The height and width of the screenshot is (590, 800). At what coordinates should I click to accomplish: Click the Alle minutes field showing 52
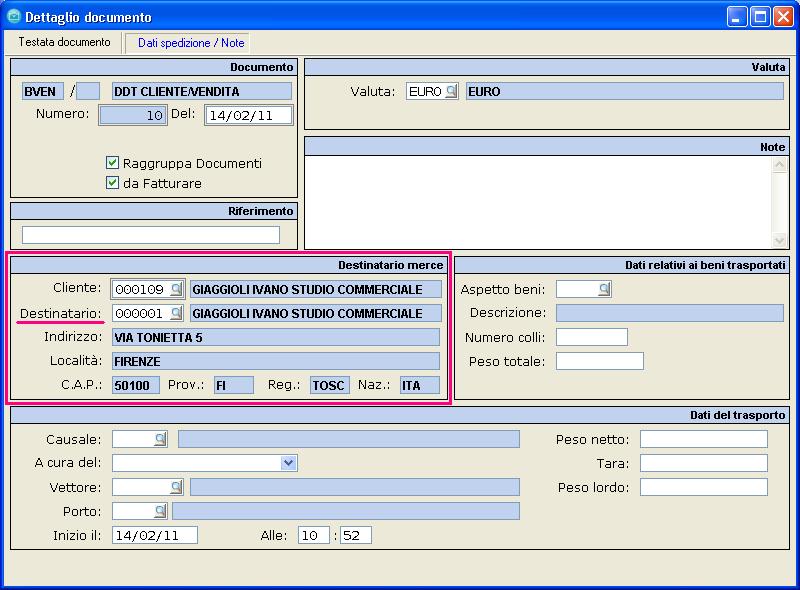[356, 535]
